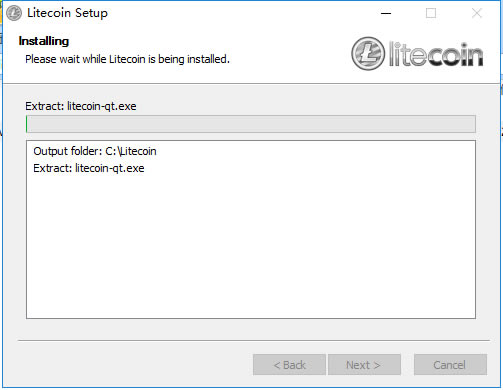The width and height of the screenshot is (503, 390).
Task: Click the 'Please wait while Litecoin' subtitle
Action: tap(127, 59)
